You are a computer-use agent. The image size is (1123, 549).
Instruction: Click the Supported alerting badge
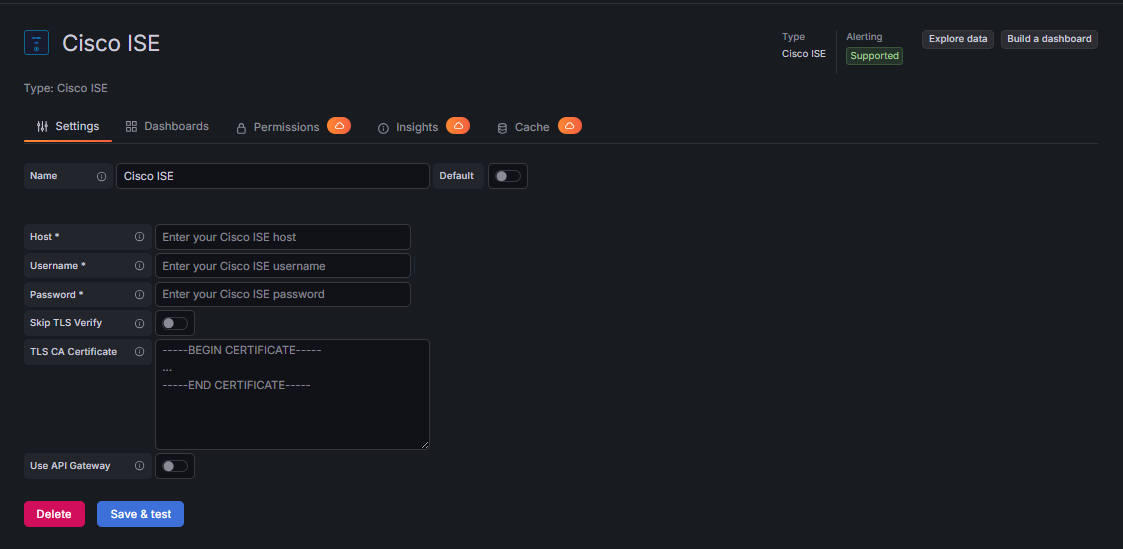click(x=874, y=56)
